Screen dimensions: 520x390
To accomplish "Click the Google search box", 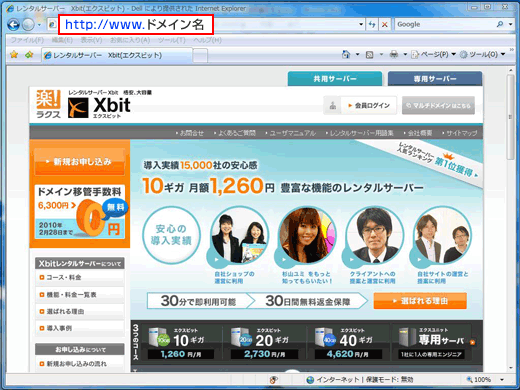I will (x=444, y=24).
